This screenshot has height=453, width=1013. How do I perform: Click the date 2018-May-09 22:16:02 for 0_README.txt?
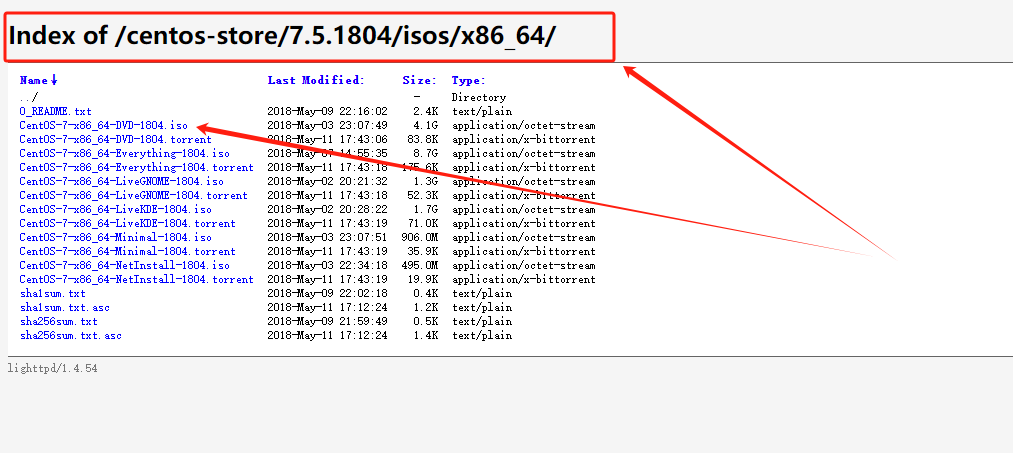click(x=328, y=112)
